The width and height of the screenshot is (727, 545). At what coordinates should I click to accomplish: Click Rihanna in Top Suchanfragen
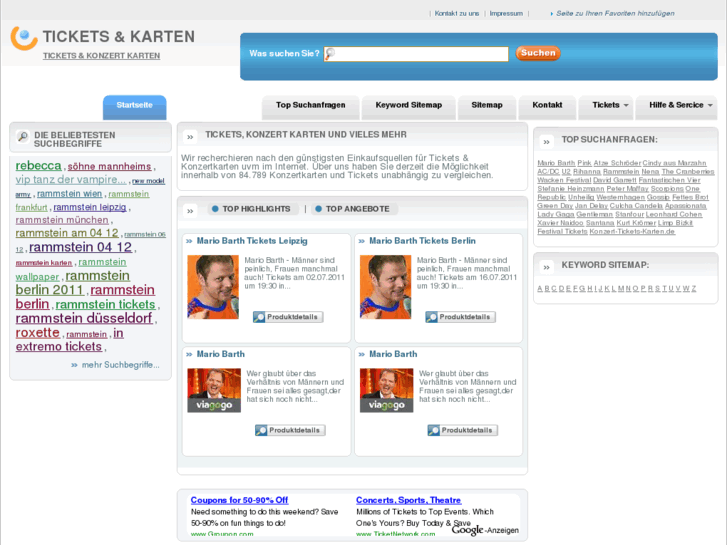click(x=587, y=172)
